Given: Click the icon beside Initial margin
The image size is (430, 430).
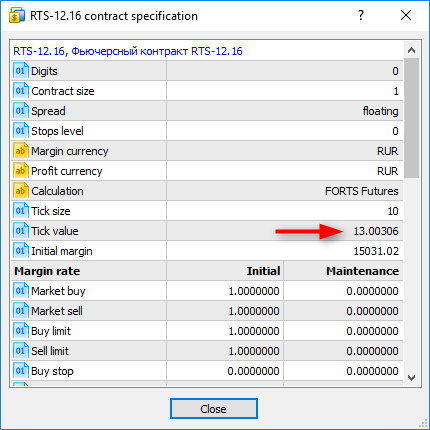Looking at the screenshot, I should [x=21, y=251].
